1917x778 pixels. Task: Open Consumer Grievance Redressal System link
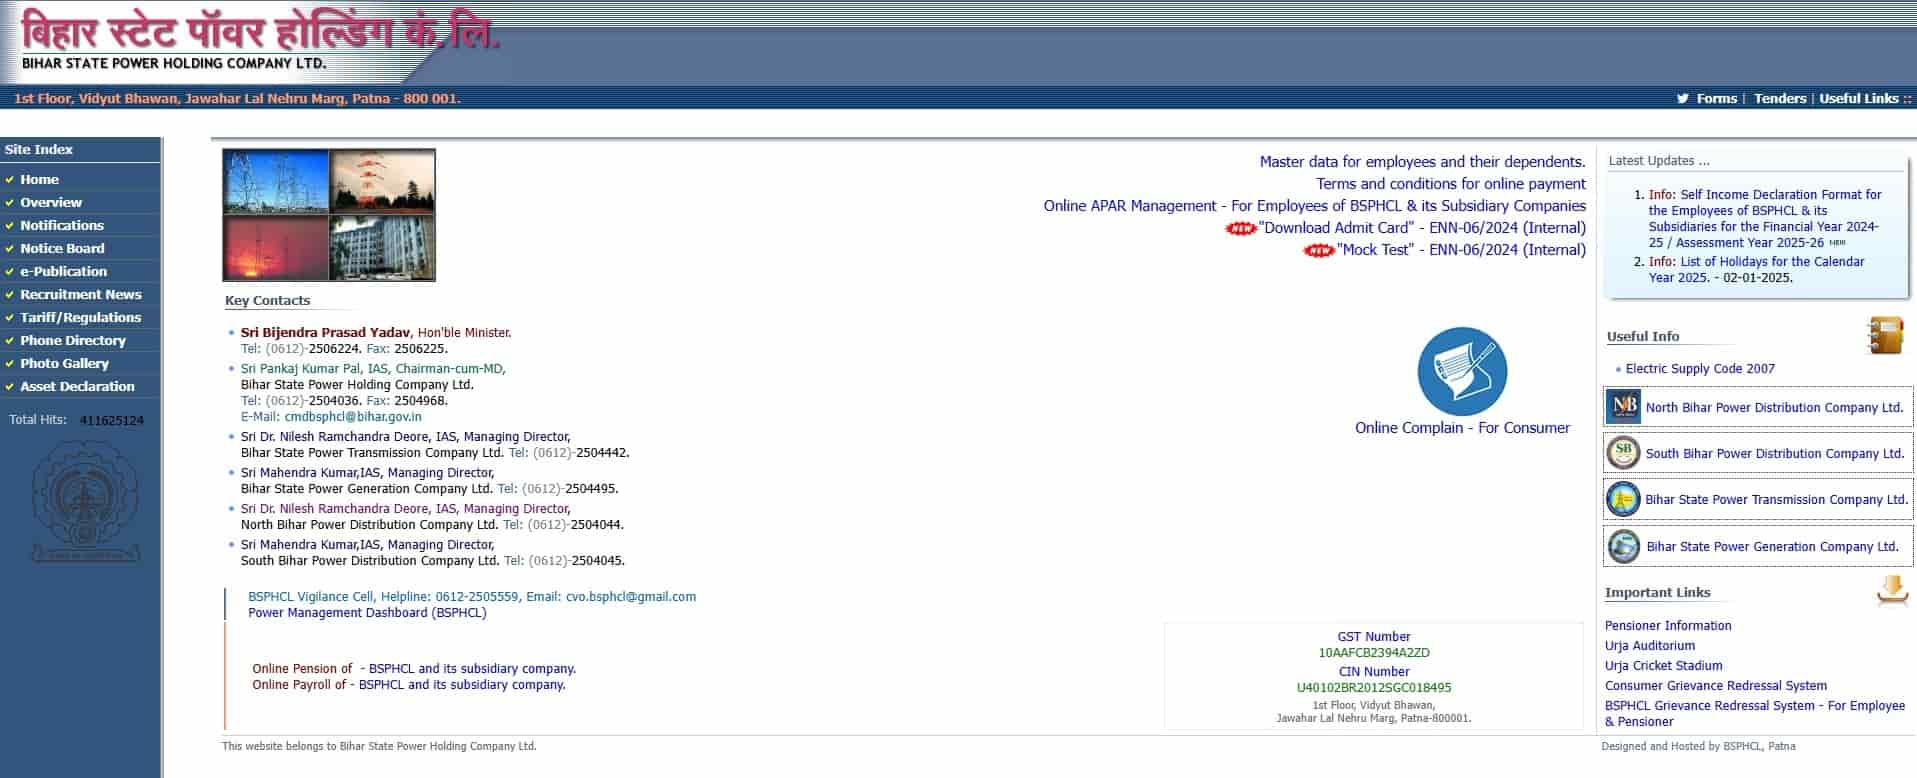coord(1716,686)
